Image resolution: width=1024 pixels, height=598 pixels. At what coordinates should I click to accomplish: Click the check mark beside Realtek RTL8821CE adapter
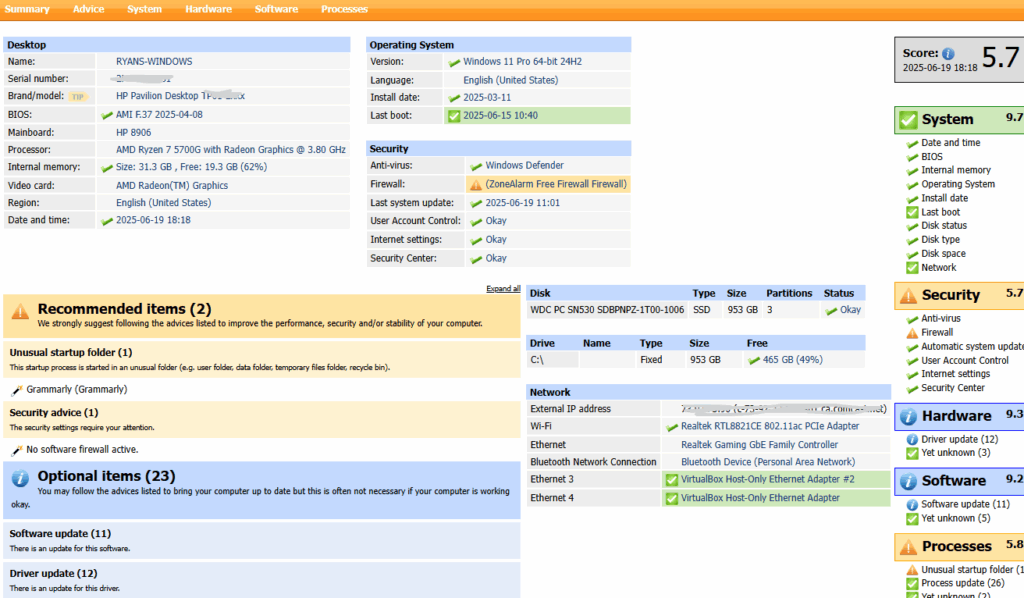click(x=672, y=427)
